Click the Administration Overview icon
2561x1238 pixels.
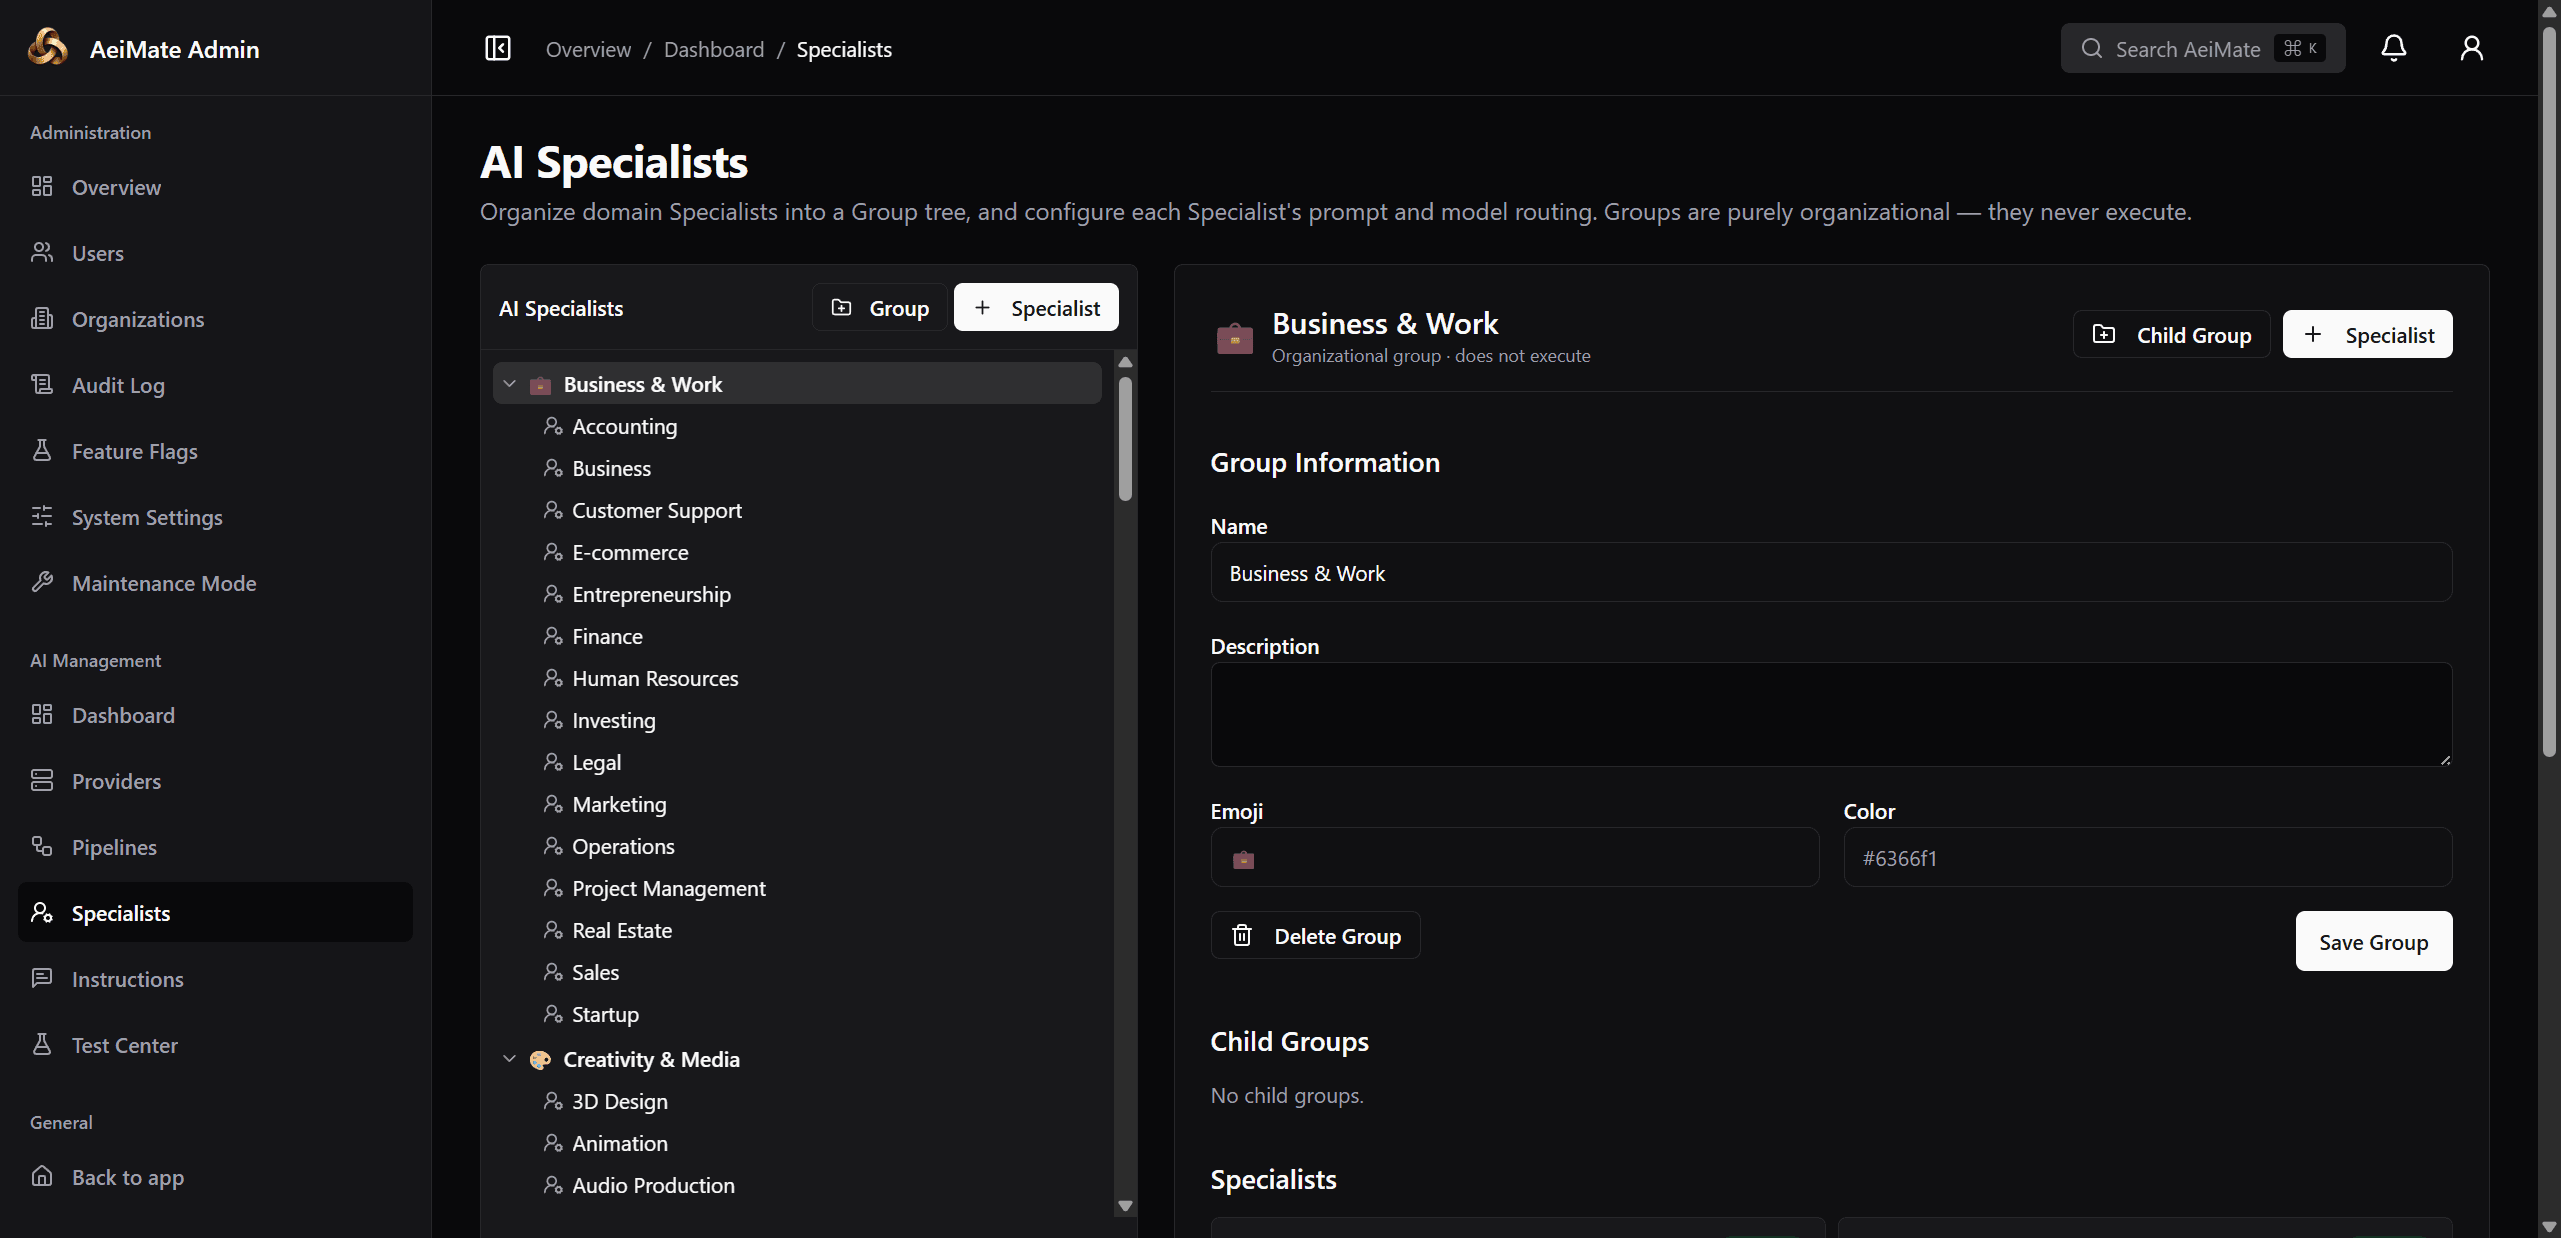pyautogui.click(x=42, y=186)
